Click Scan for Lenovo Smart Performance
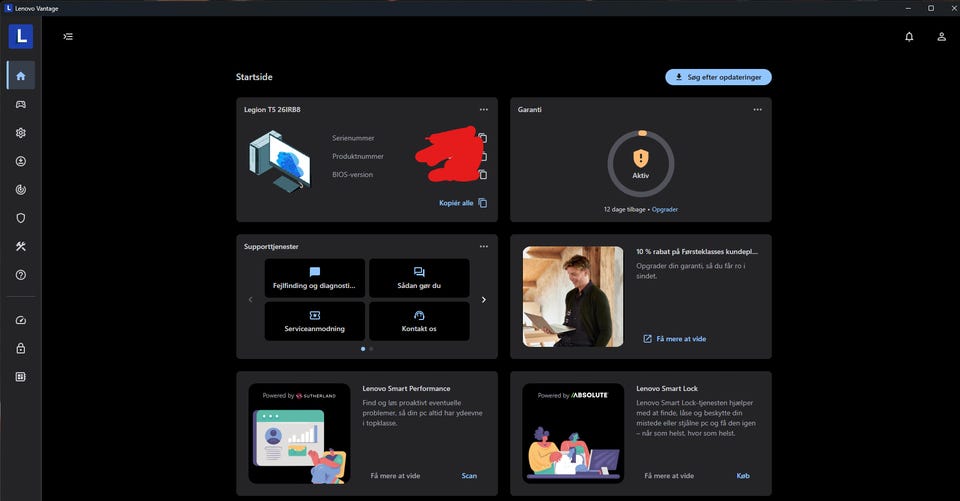 coord(469,476)
